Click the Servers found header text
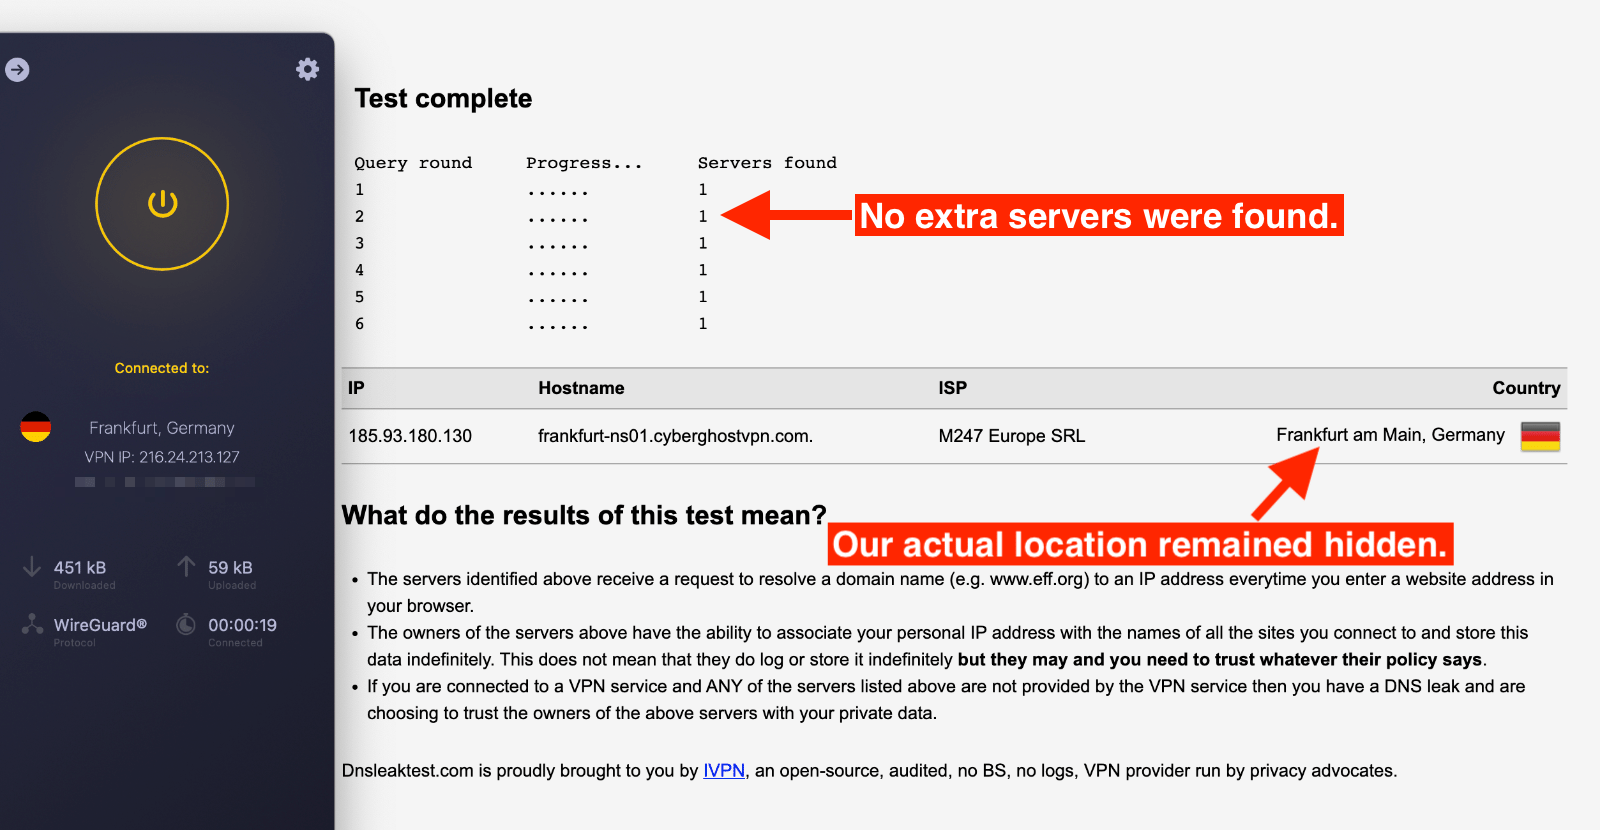 click(x=767, y=162)
